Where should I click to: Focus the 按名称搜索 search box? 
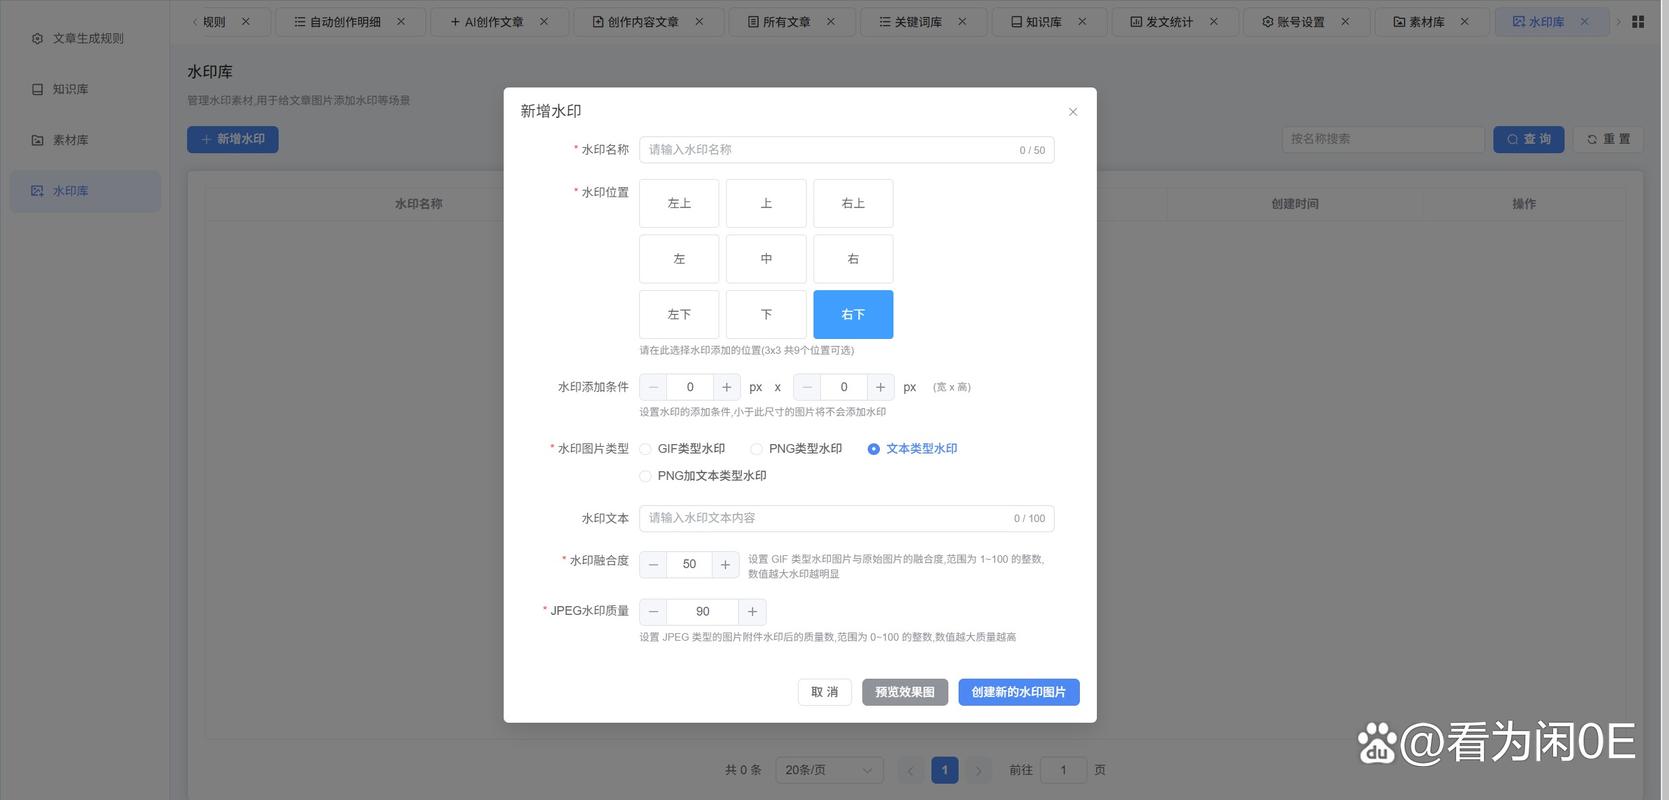click(x=1383, y=139)
